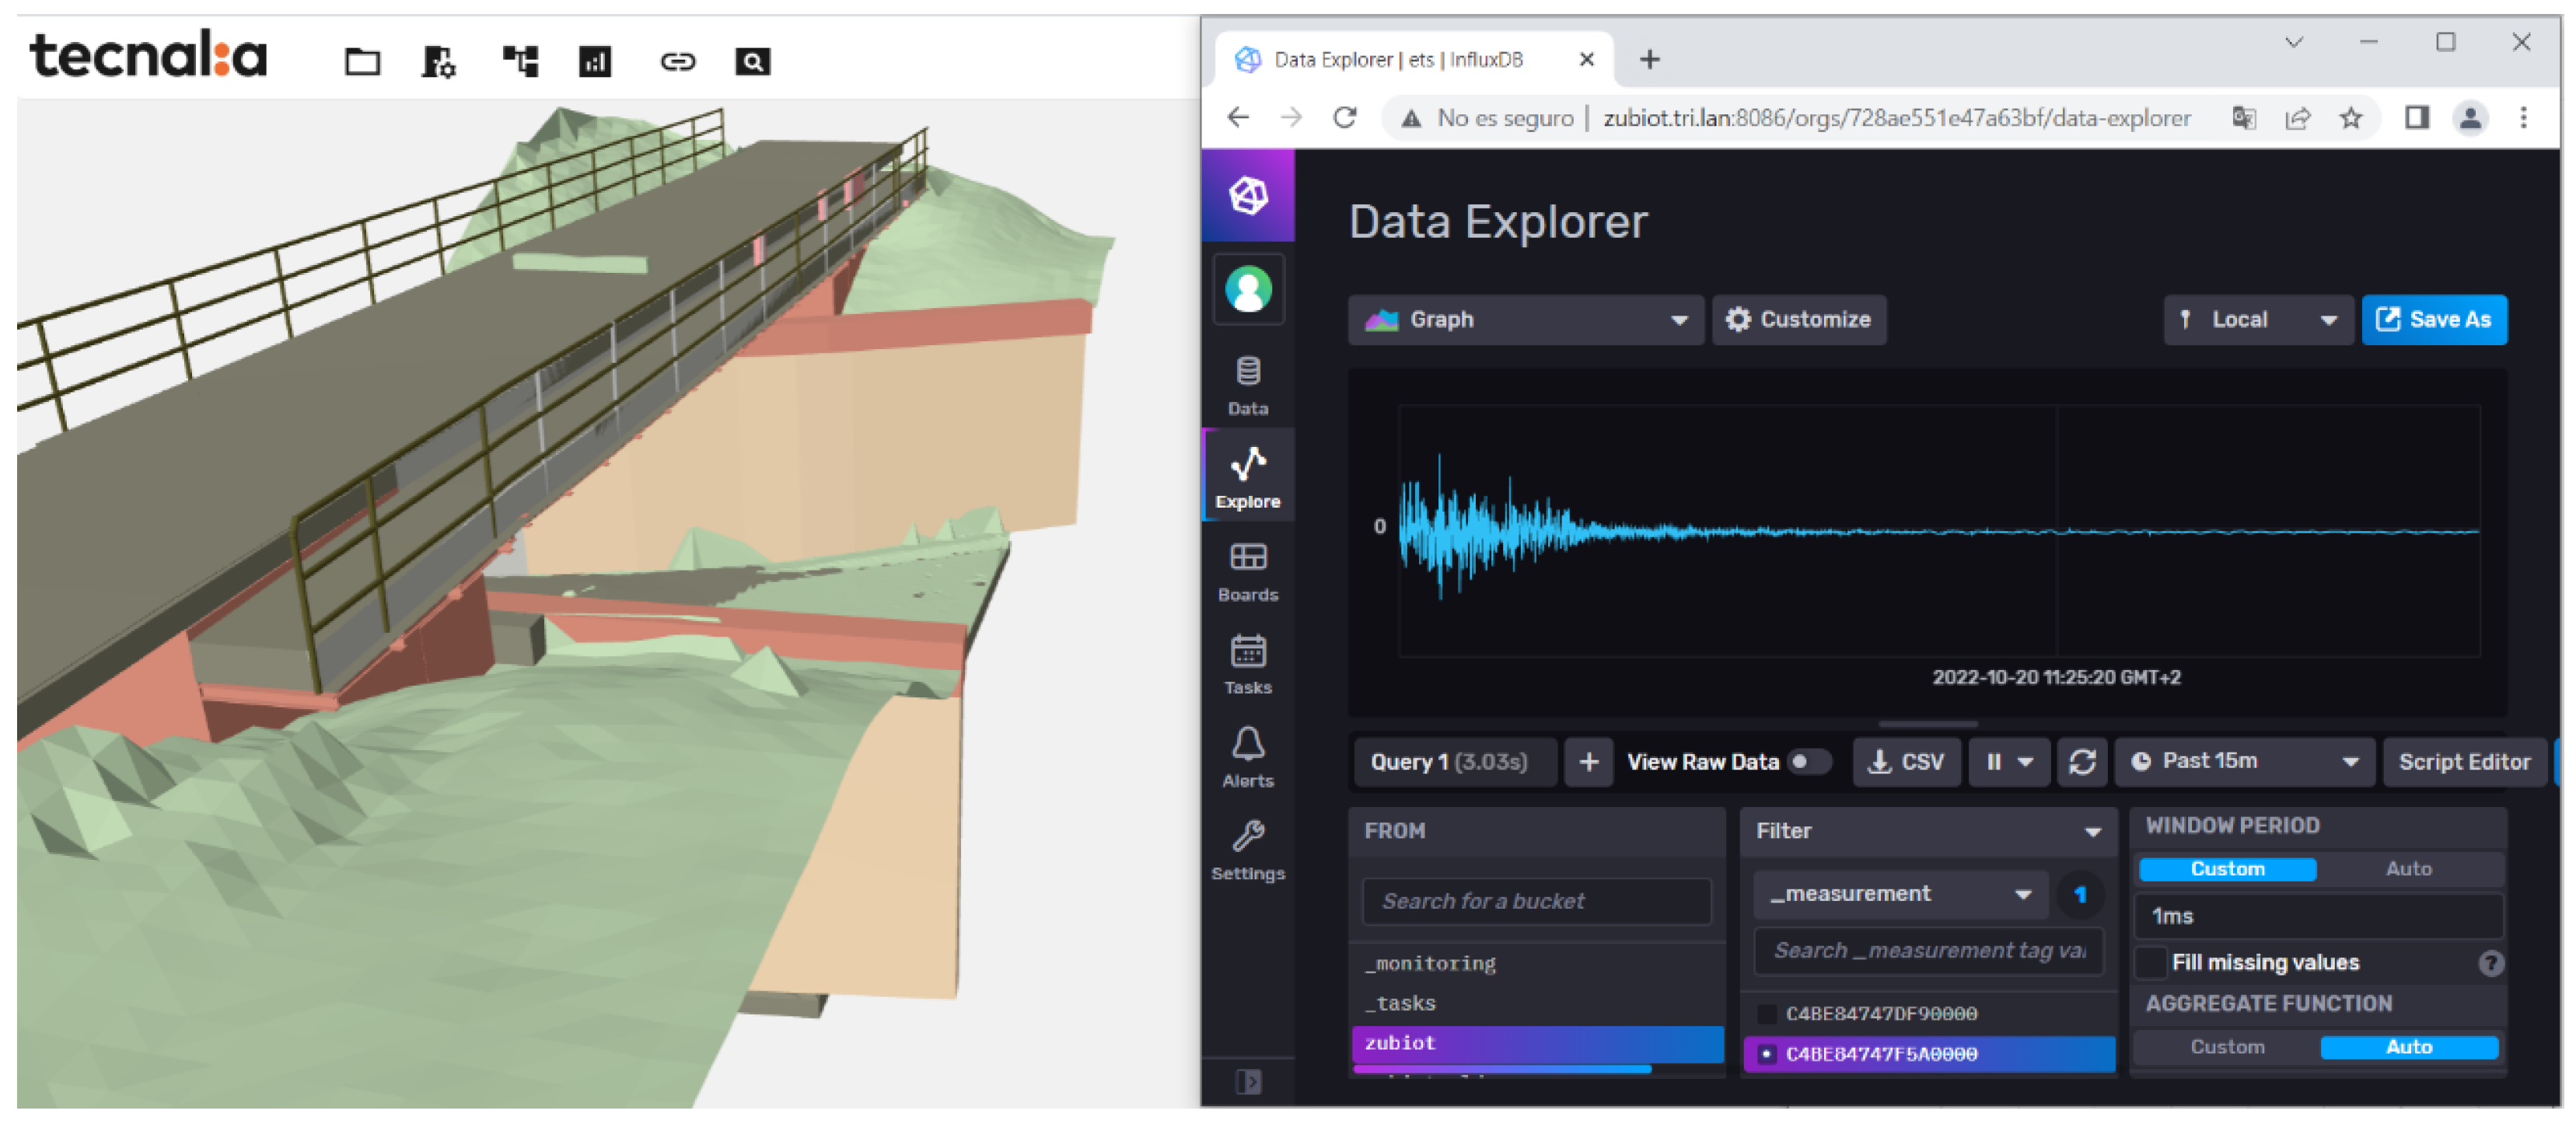Open the link icon in the Tecnalia toolbar

point(677,62)
